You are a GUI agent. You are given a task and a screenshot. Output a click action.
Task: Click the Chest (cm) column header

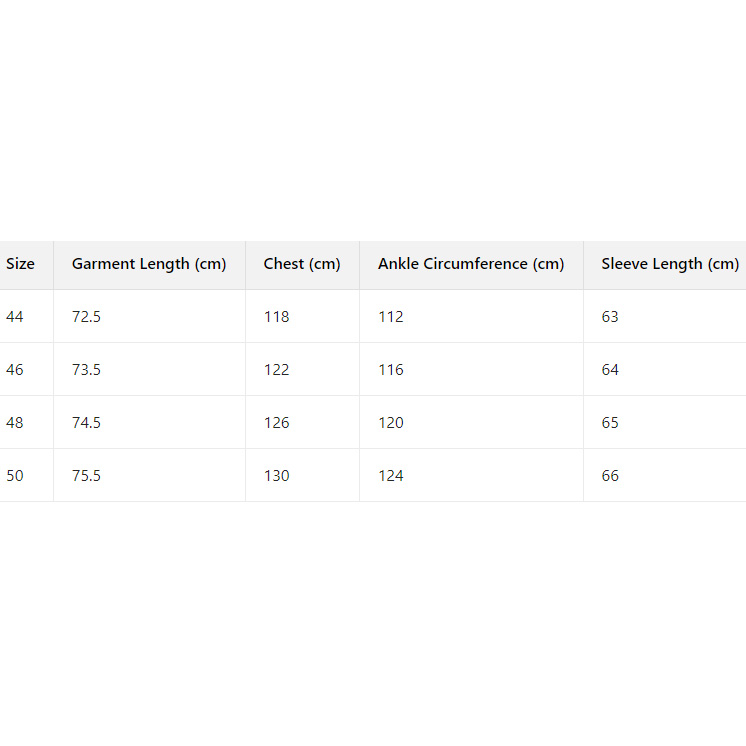coord(302,264)
